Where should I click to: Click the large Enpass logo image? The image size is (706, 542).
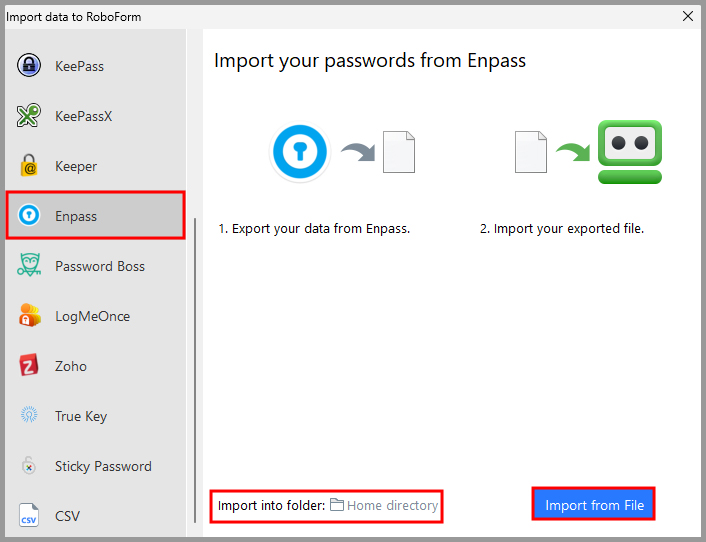pos(300,152)
